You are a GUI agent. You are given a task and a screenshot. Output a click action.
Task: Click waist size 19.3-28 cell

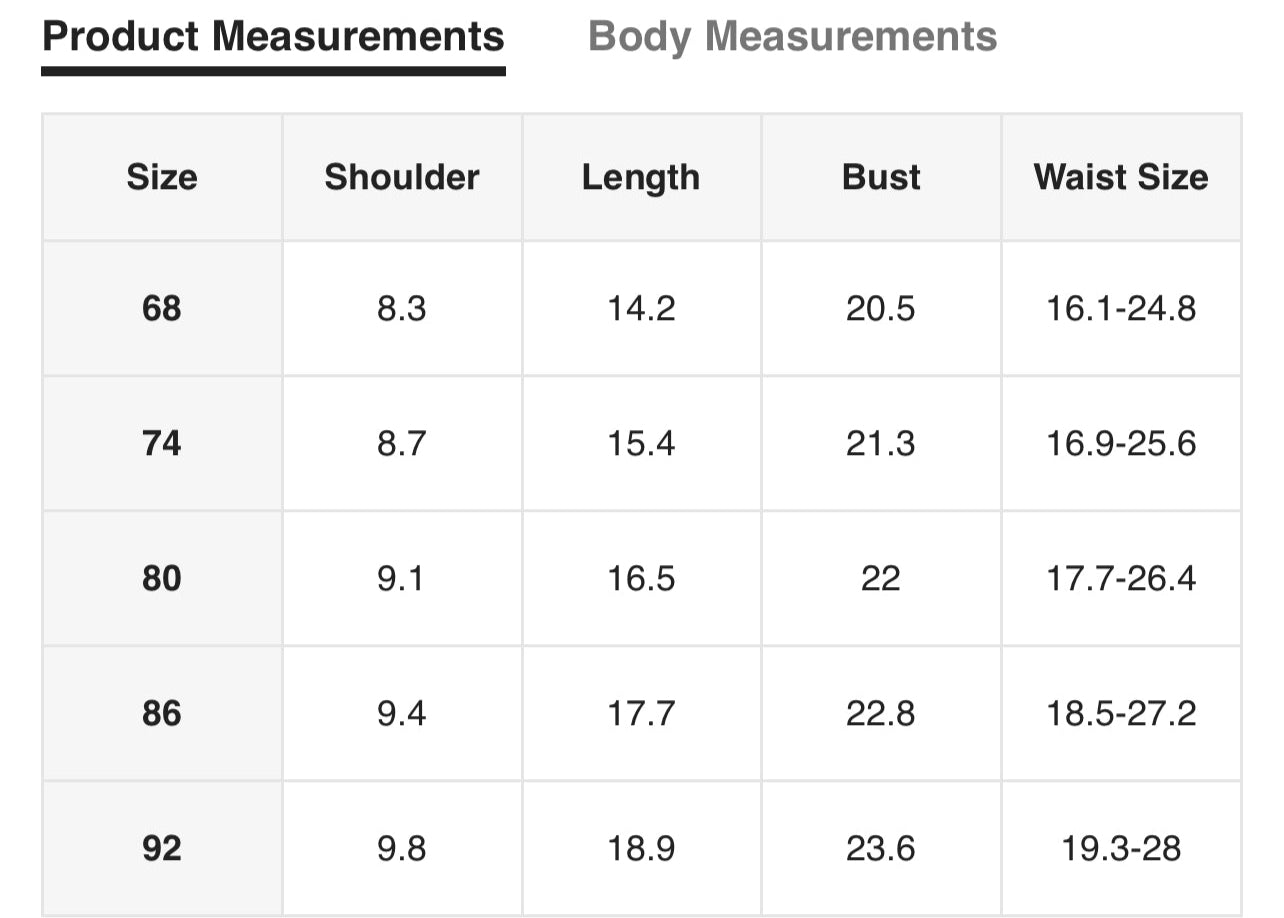1121,848
